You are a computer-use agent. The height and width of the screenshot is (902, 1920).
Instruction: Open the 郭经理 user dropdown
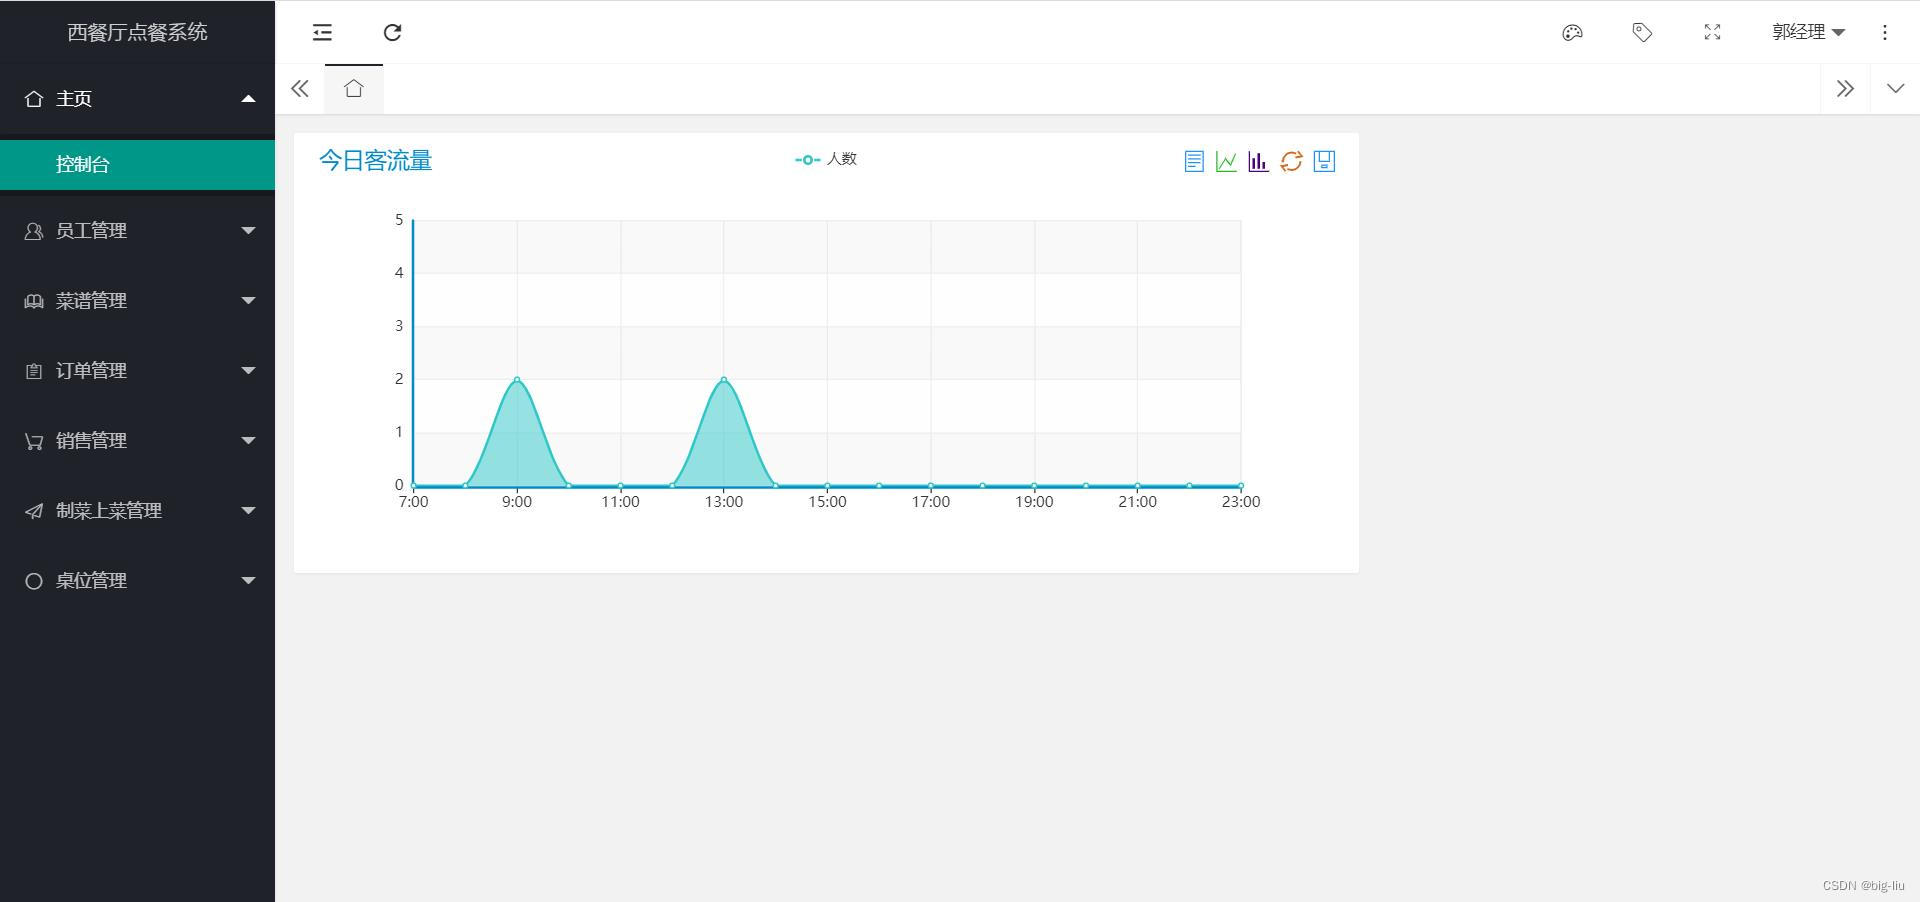pyautogui.click(x=1808, y=32)
